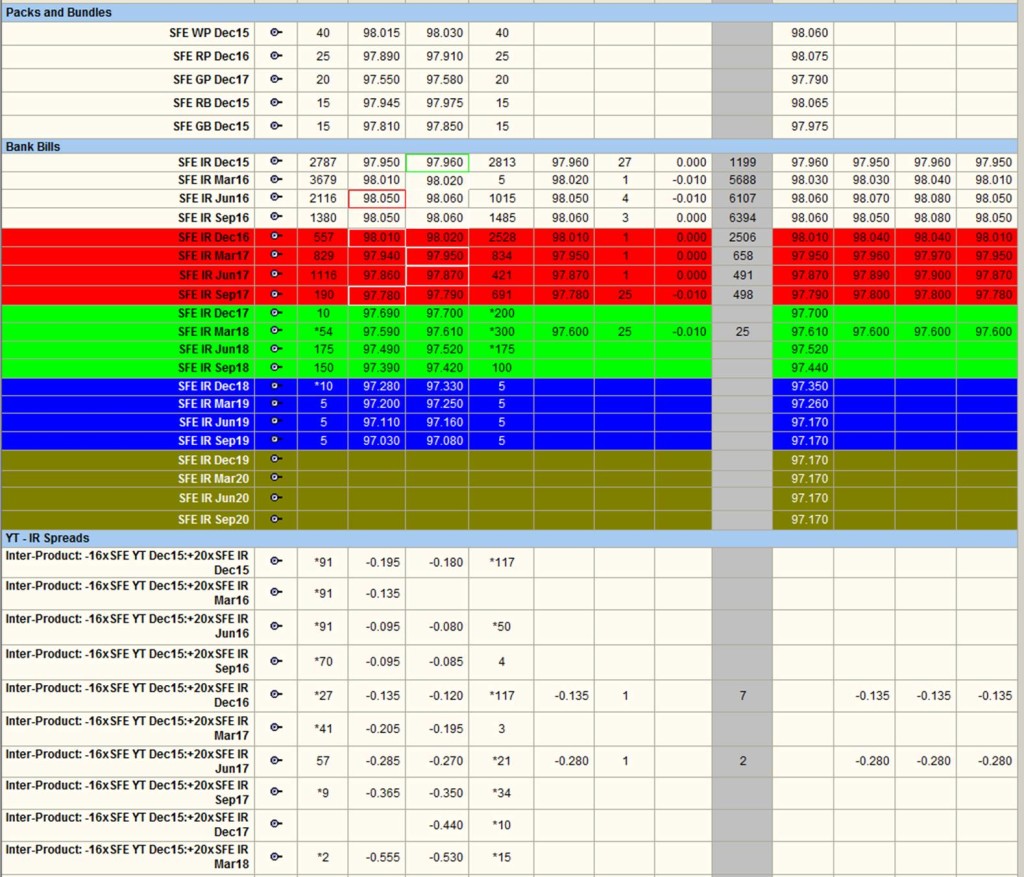Viewport: 1024px width, 877px height.
Task: Click the icon beside SFE GB Dec15
Action: click(276, 126)
